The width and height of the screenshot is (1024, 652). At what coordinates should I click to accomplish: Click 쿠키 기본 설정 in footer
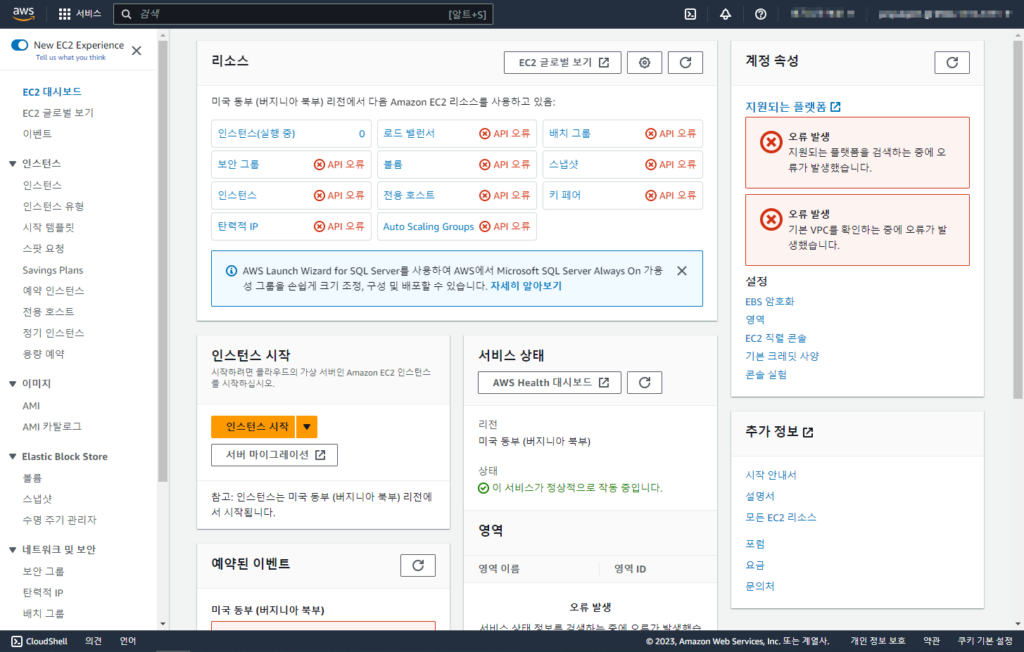(985, 642)
